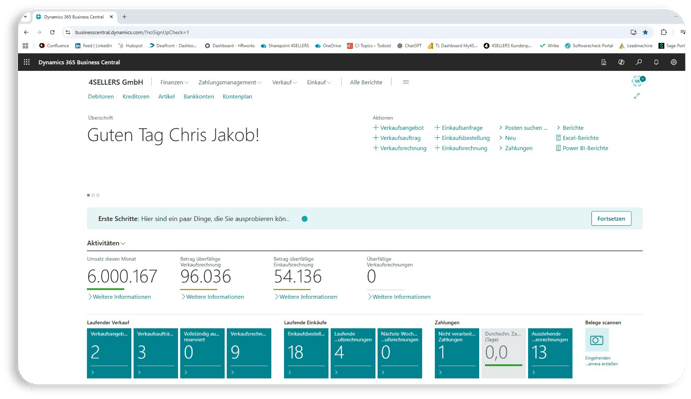Click the search magnifier in top bar

tap(639, 62)
